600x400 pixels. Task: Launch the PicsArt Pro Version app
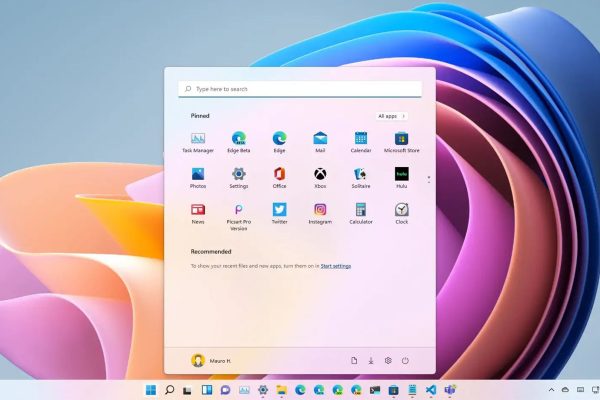tap(239, 217)
